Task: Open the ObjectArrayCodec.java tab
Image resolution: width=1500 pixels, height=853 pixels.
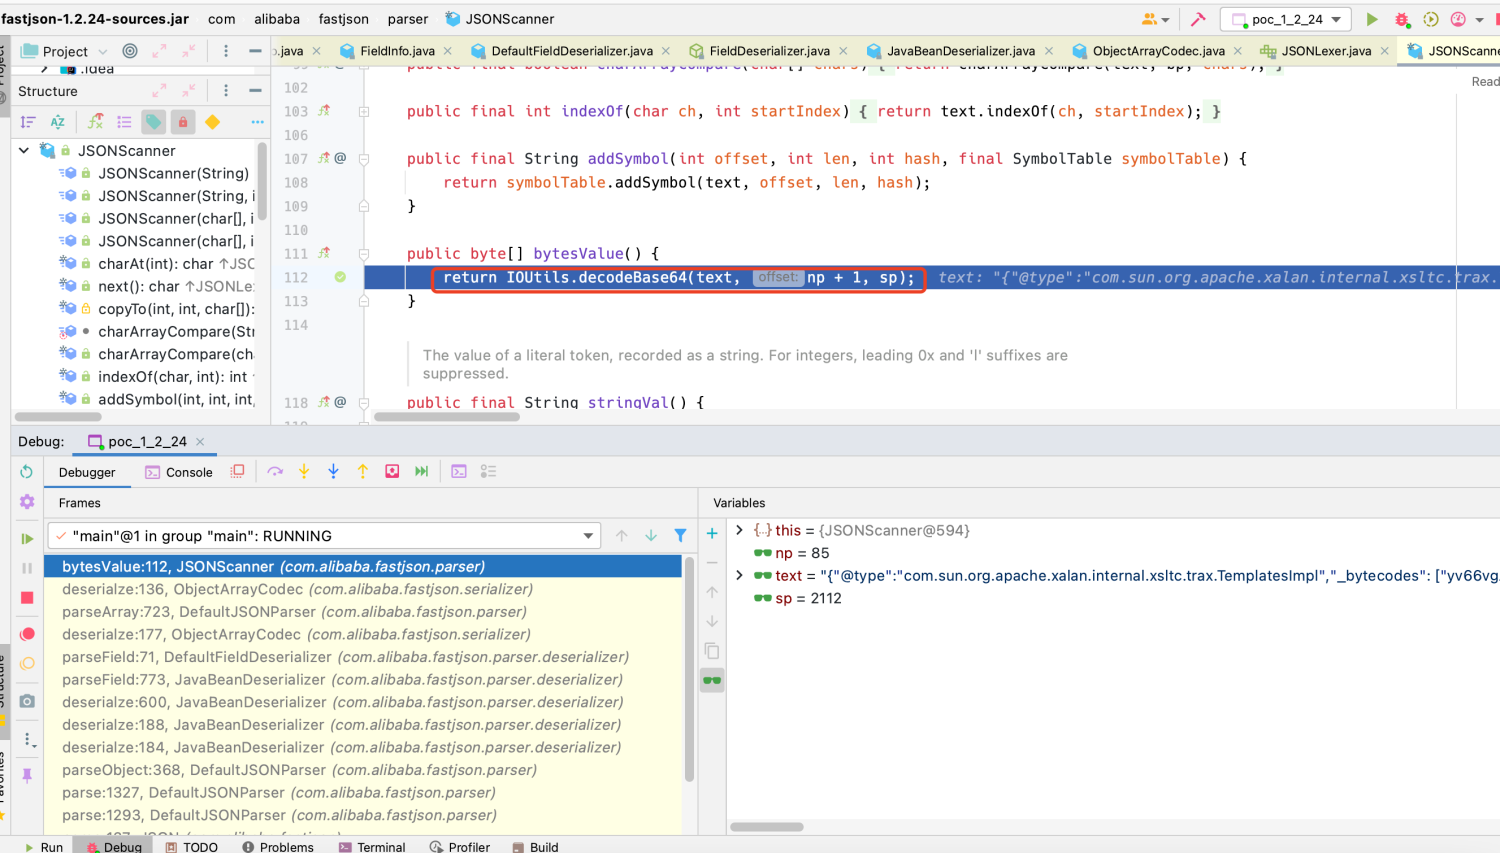Action: [1158, 51]
